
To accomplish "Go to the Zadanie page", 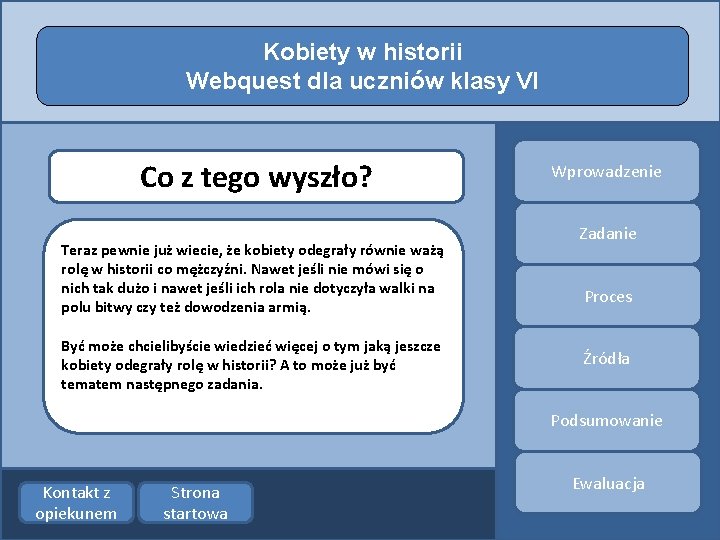I will (608, 234).
